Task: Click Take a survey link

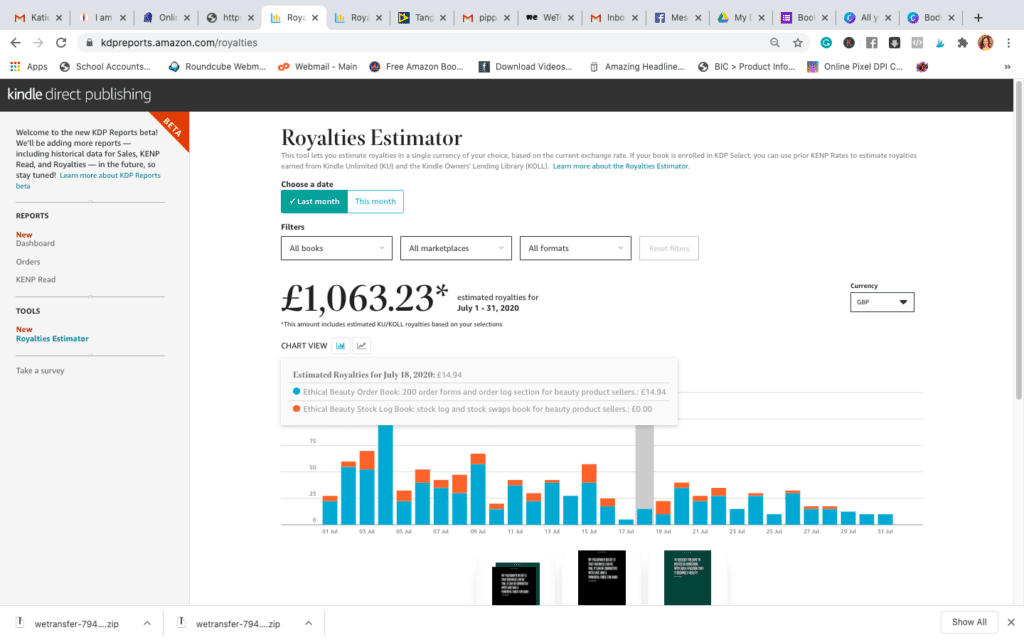Action: 40,370
